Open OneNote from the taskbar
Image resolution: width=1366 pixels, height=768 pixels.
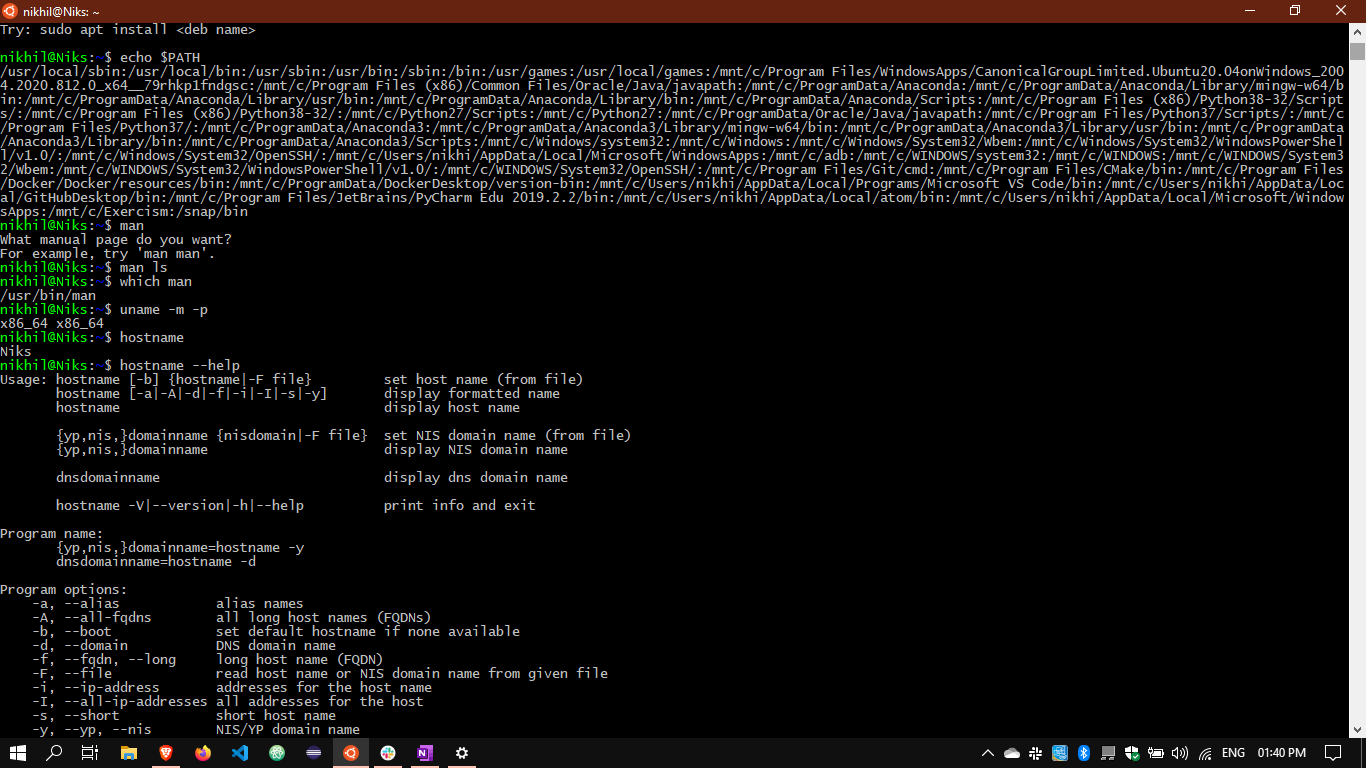(424, 753)
